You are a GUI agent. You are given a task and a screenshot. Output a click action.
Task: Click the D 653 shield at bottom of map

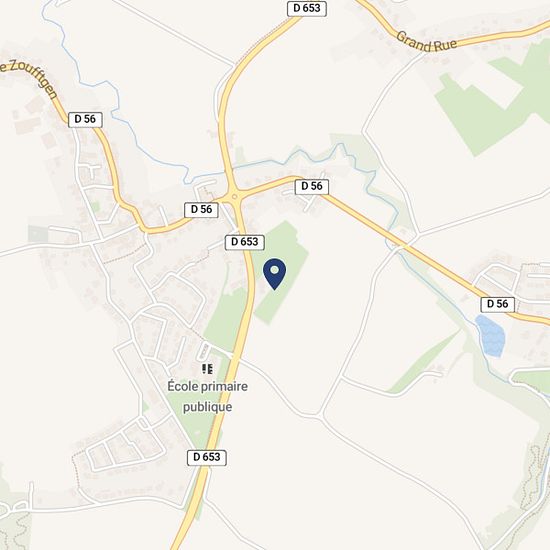[x=207, y=458]
